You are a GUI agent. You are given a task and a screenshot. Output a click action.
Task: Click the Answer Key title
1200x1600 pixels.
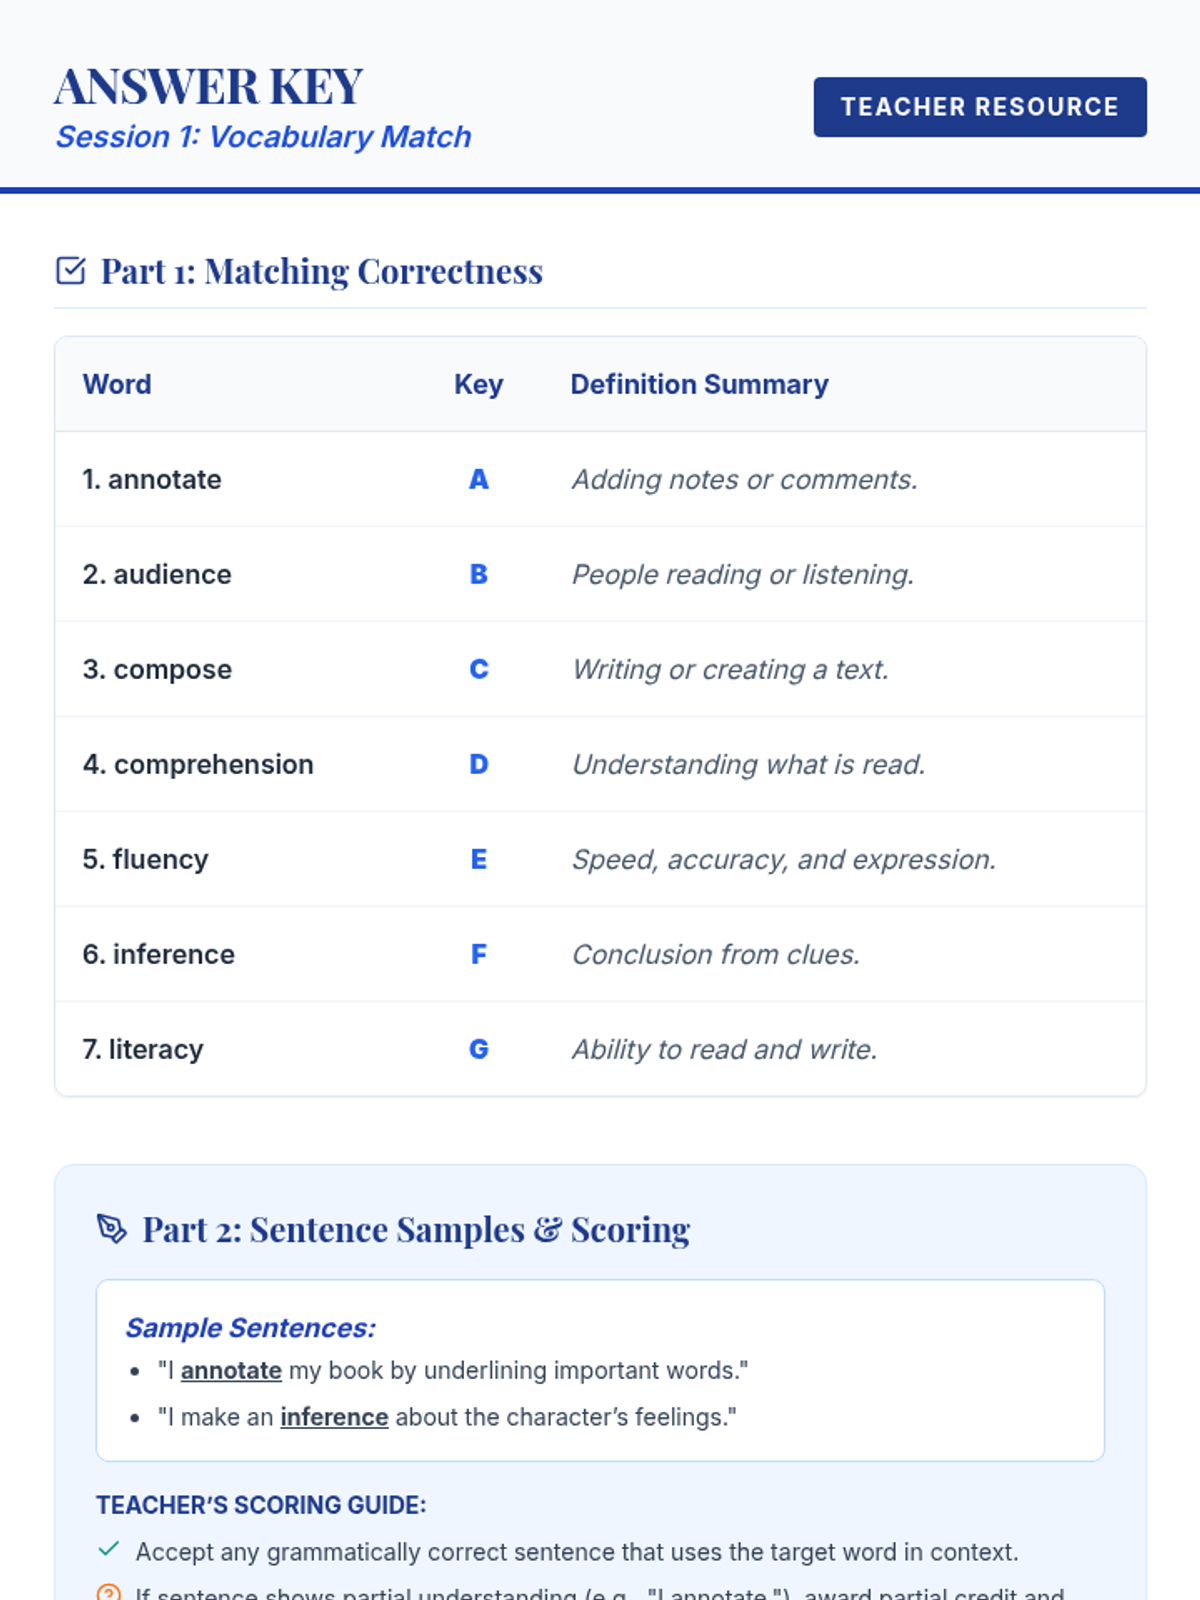click(209, 87)
